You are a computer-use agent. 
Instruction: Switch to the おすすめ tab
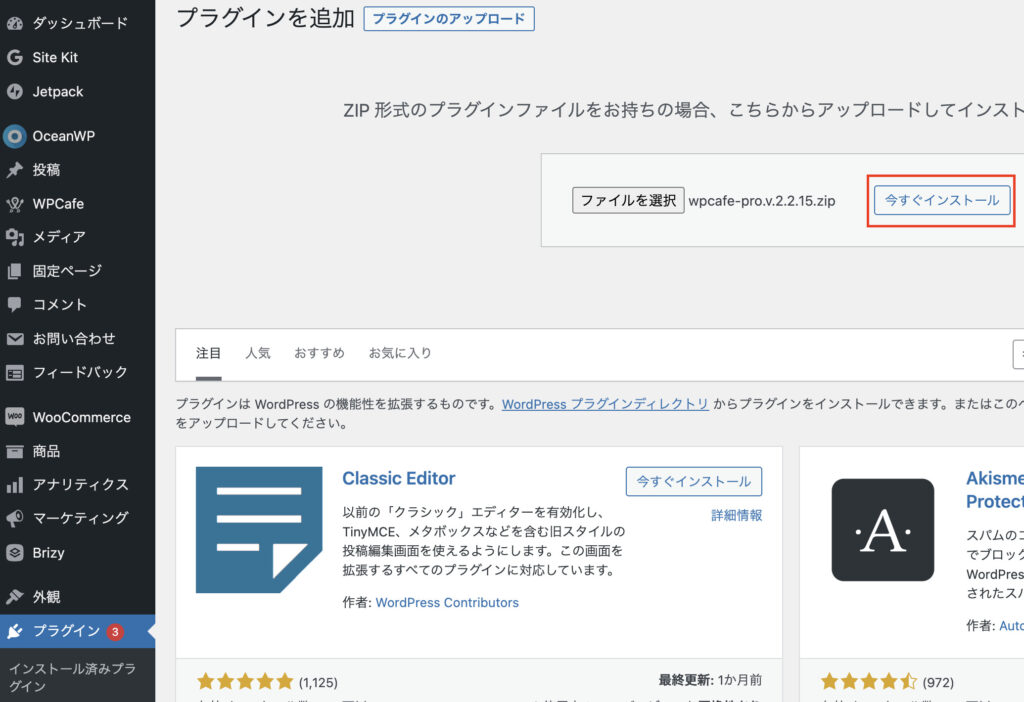click(319, 353)
